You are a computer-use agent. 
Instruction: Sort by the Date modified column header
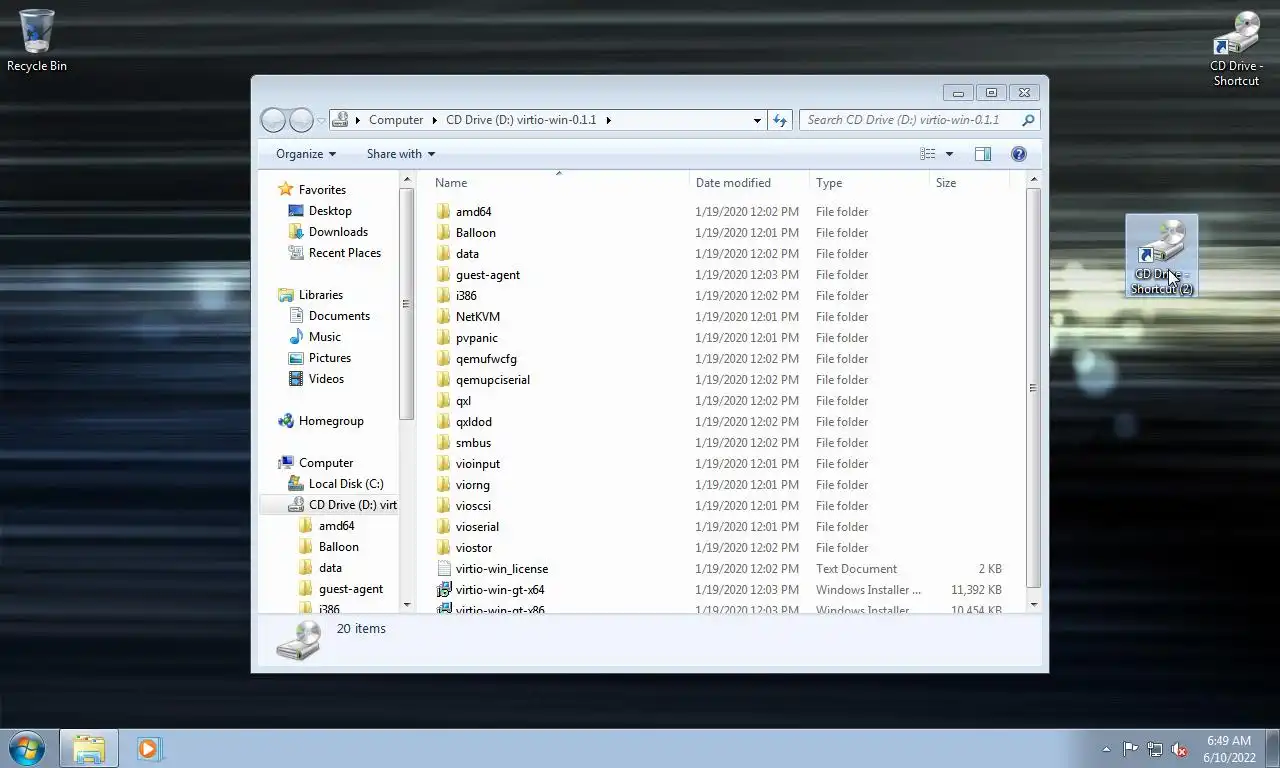click(x=749, y=183)
